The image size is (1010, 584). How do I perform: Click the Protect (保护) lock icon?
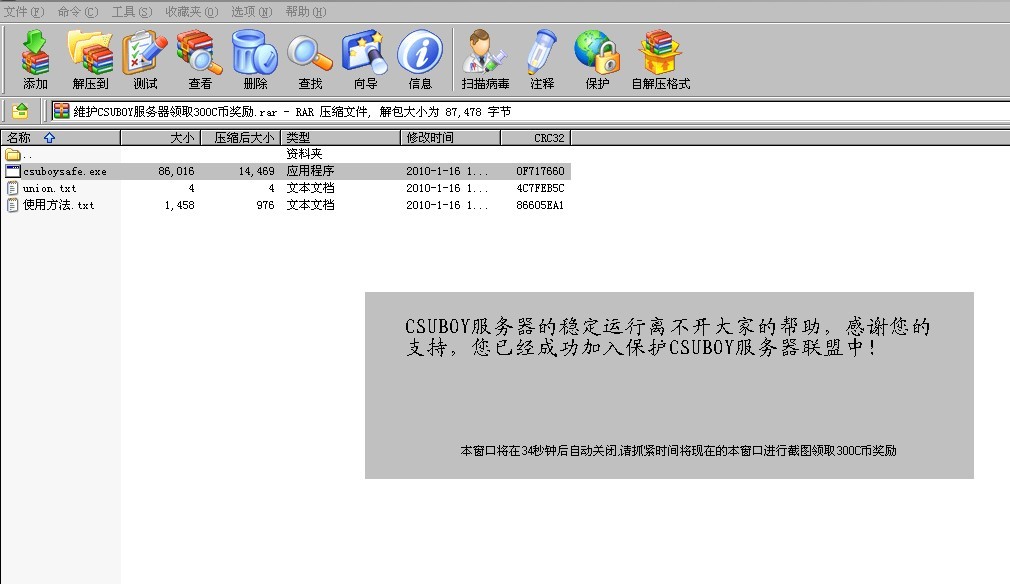(597, 53)
